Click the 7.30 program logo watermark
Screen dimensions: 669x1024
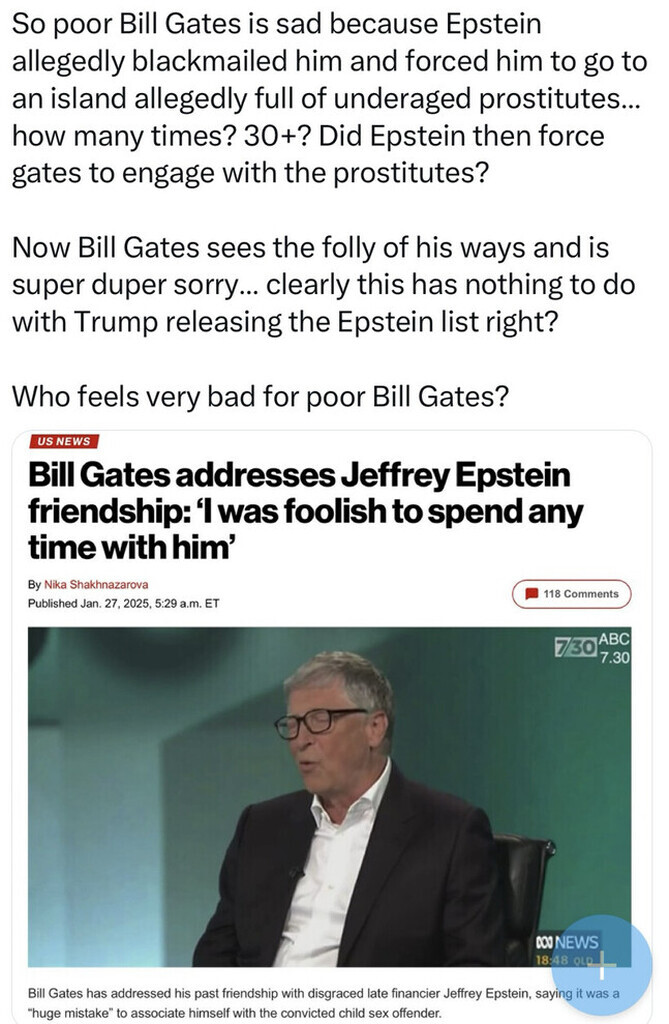click(575, 647)
